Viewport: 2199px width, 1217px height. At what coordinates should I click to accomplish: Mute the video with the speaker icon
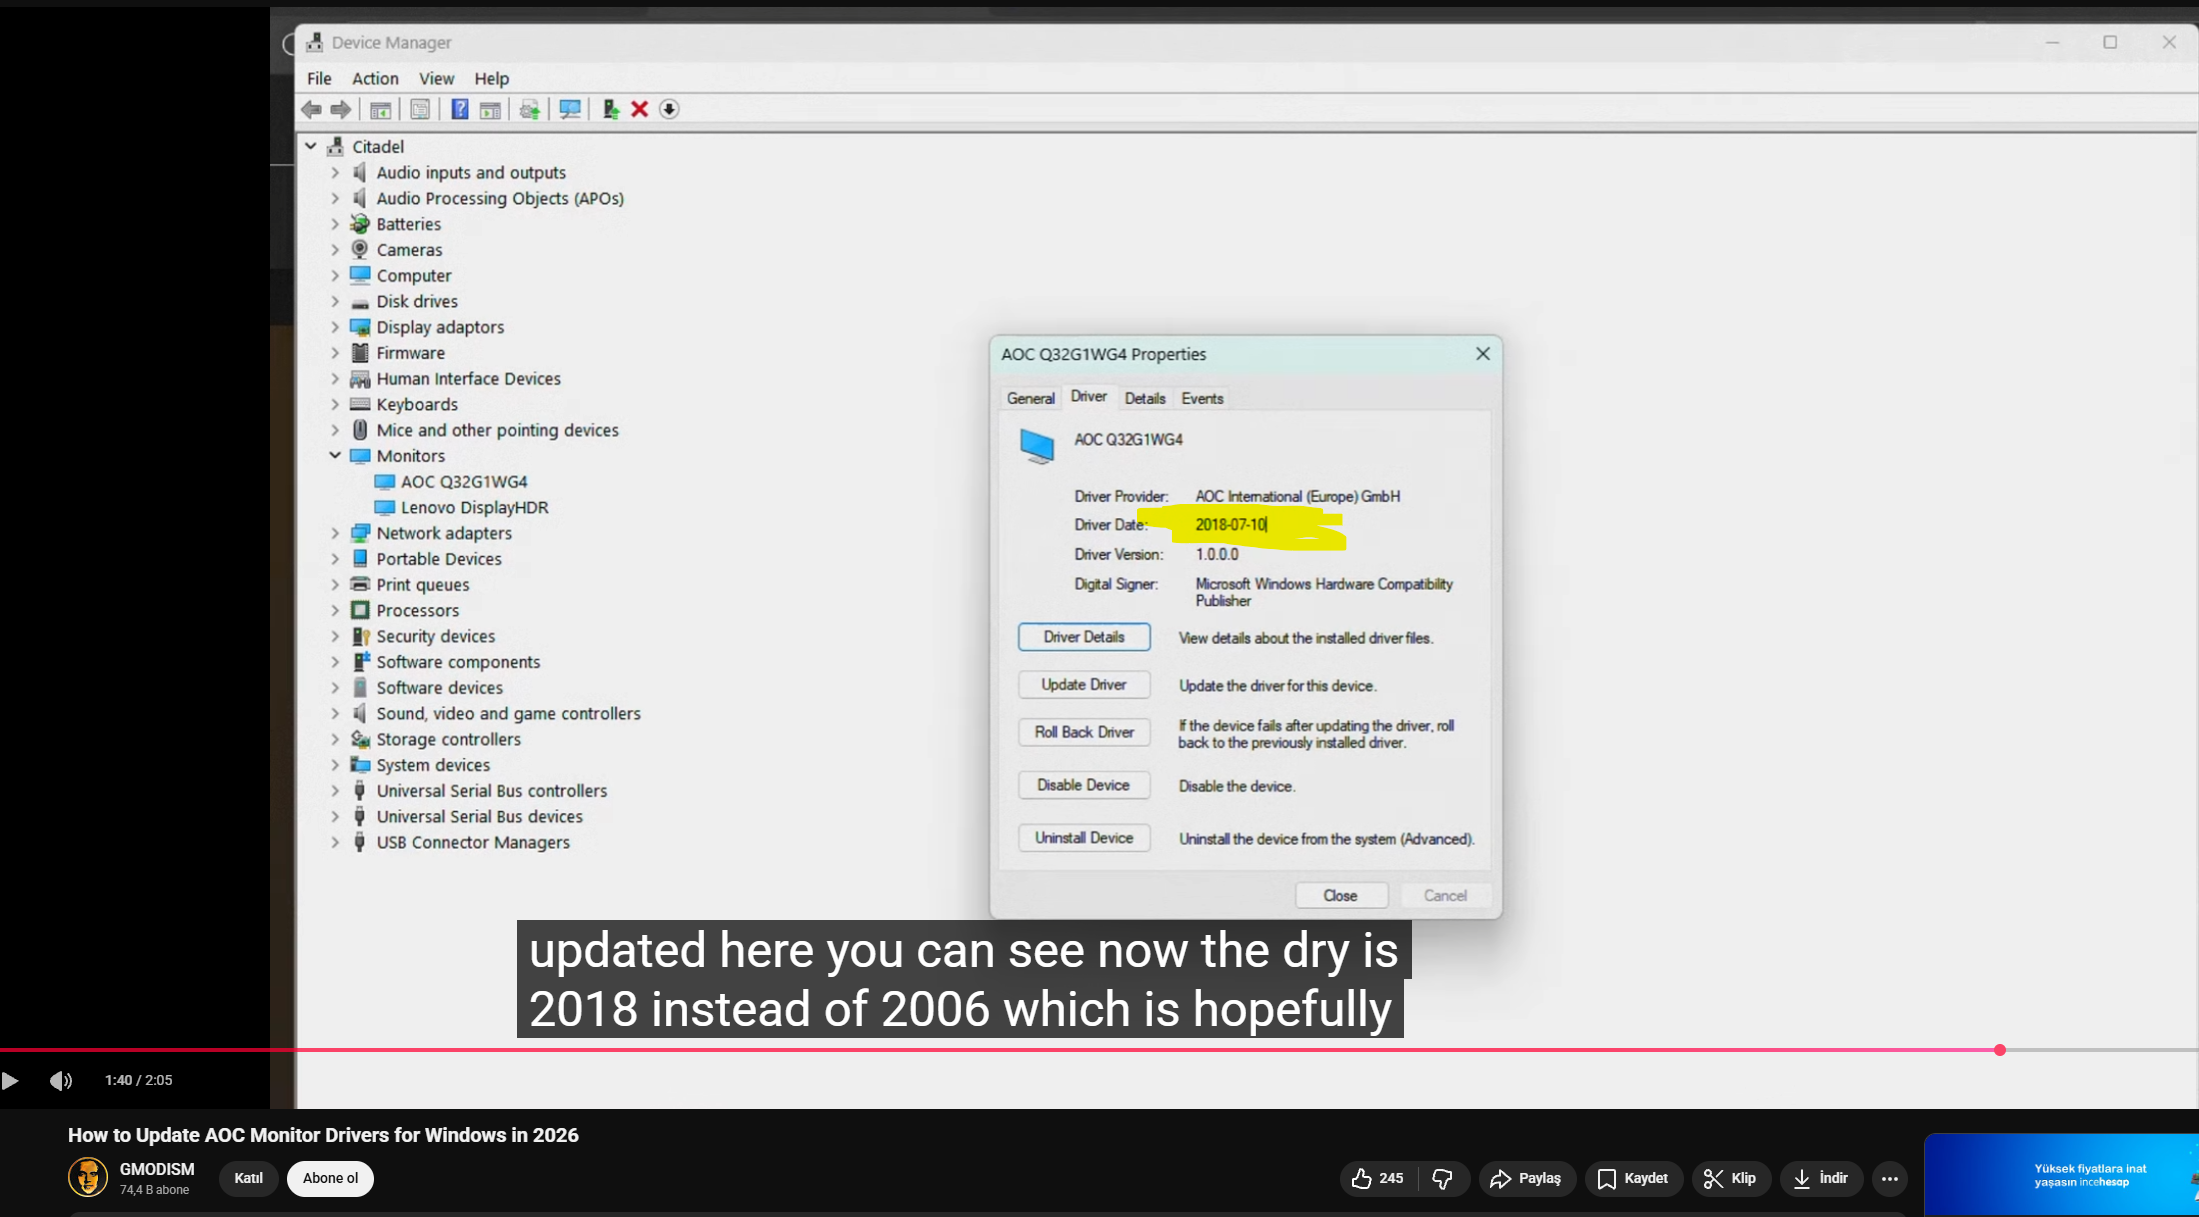click(61, 1080)
